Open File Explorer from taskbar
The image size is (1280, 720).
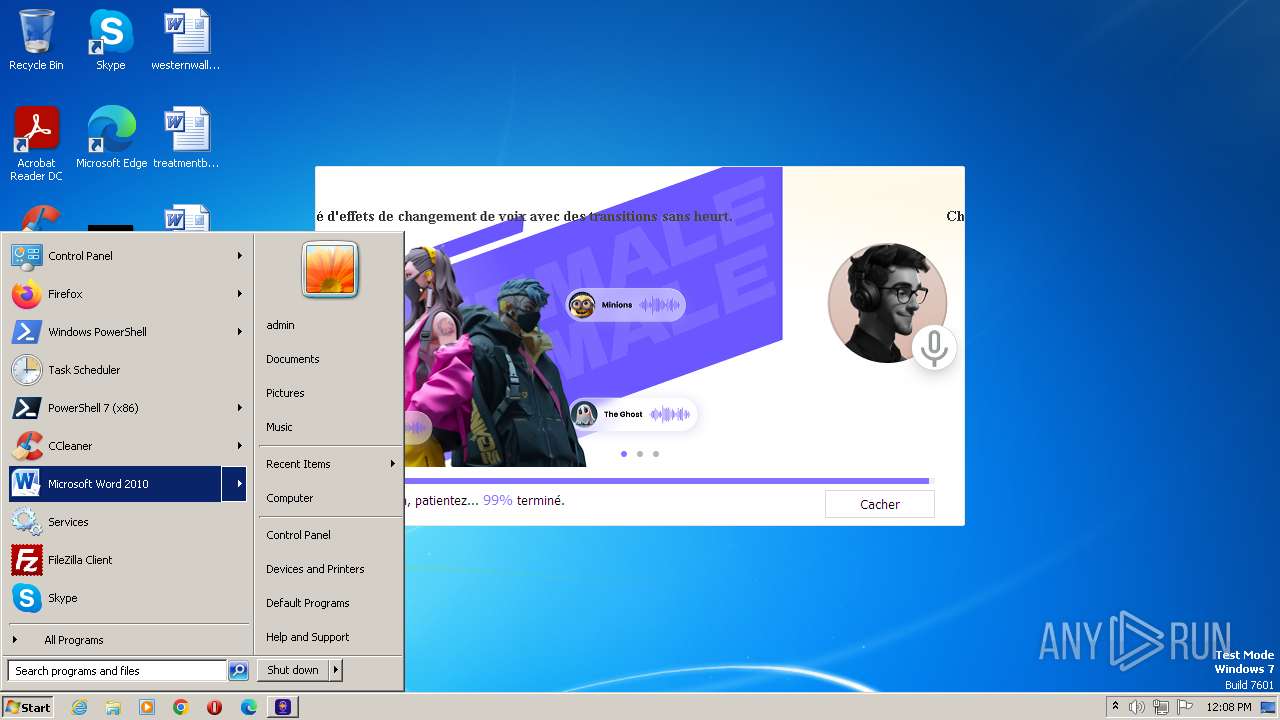point(113,707)
